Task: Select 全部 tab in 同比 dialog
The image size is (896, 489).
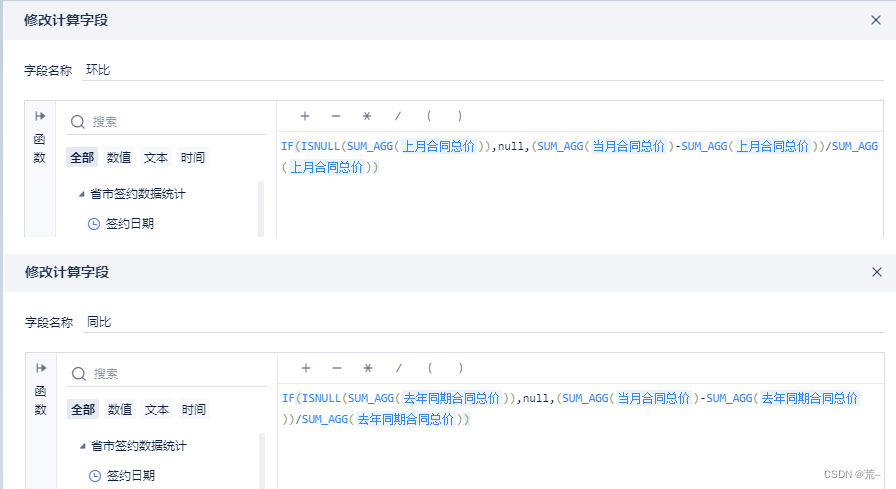Action: tap(83, 409)
